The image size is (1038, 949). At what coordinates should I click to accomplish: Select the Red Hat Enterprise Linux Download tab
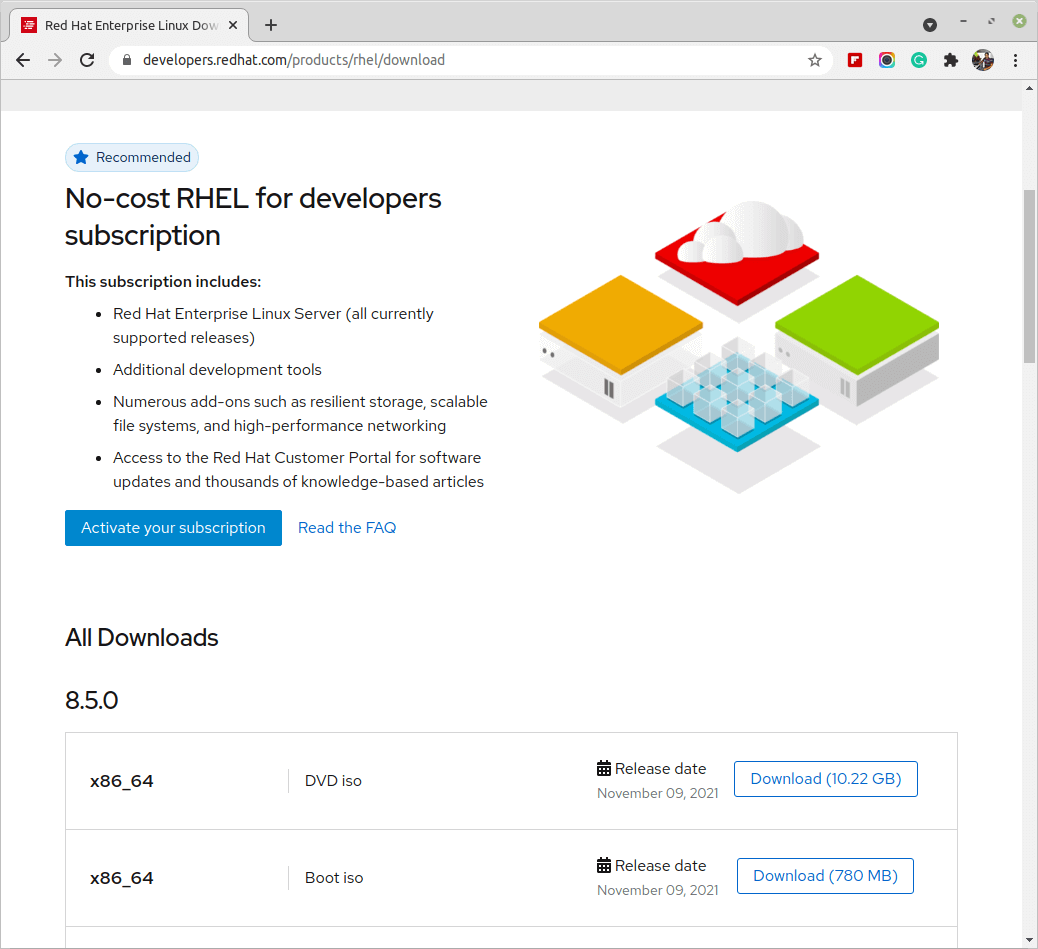click(x=129, y=25)
